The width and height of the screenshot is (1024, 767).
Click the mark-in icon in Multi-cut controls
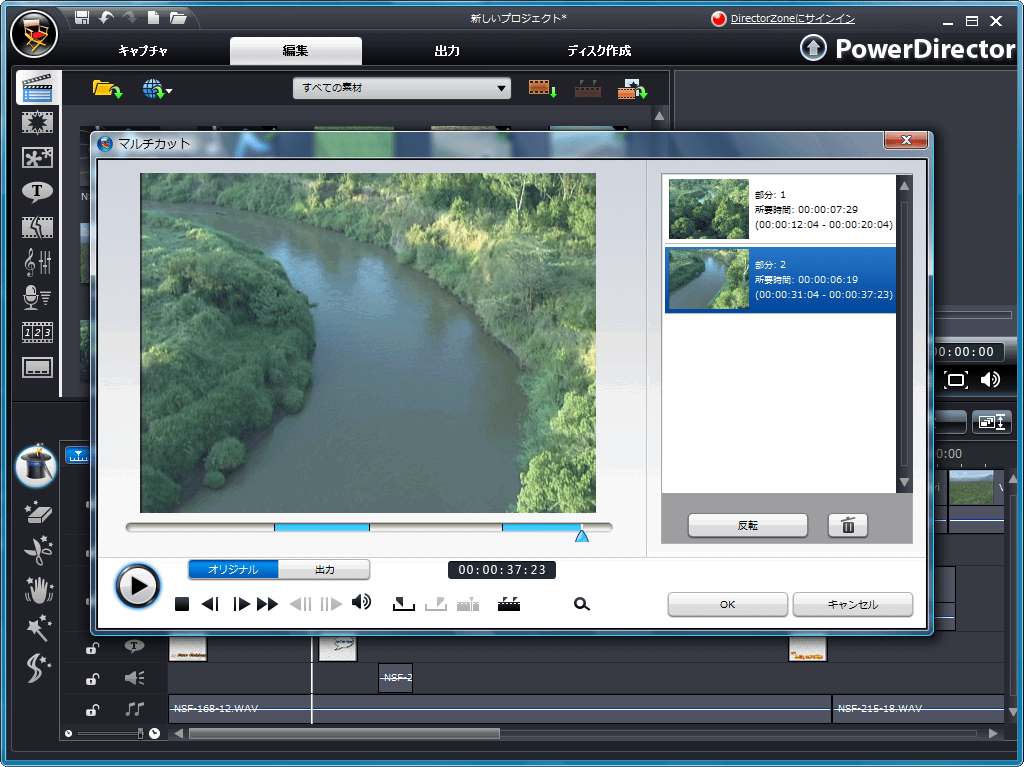coord(403,604)
